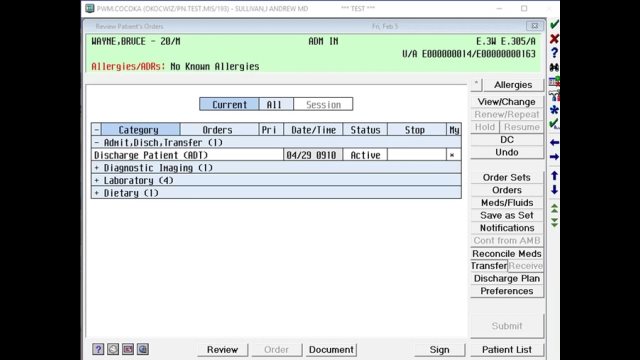Click the gray person icon in the bottom-left icon row
The height and width of the screenshot is (360, 640).
tap(113, 349)
